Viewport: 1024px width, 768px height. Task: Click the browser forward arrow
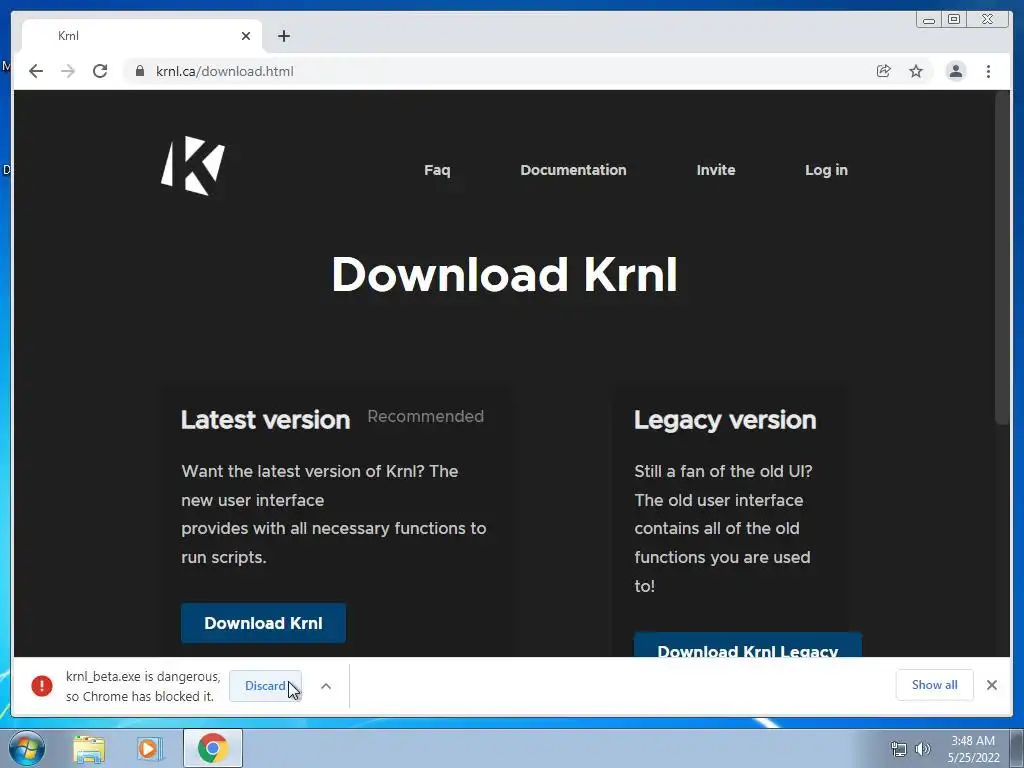tap(68, 71)
